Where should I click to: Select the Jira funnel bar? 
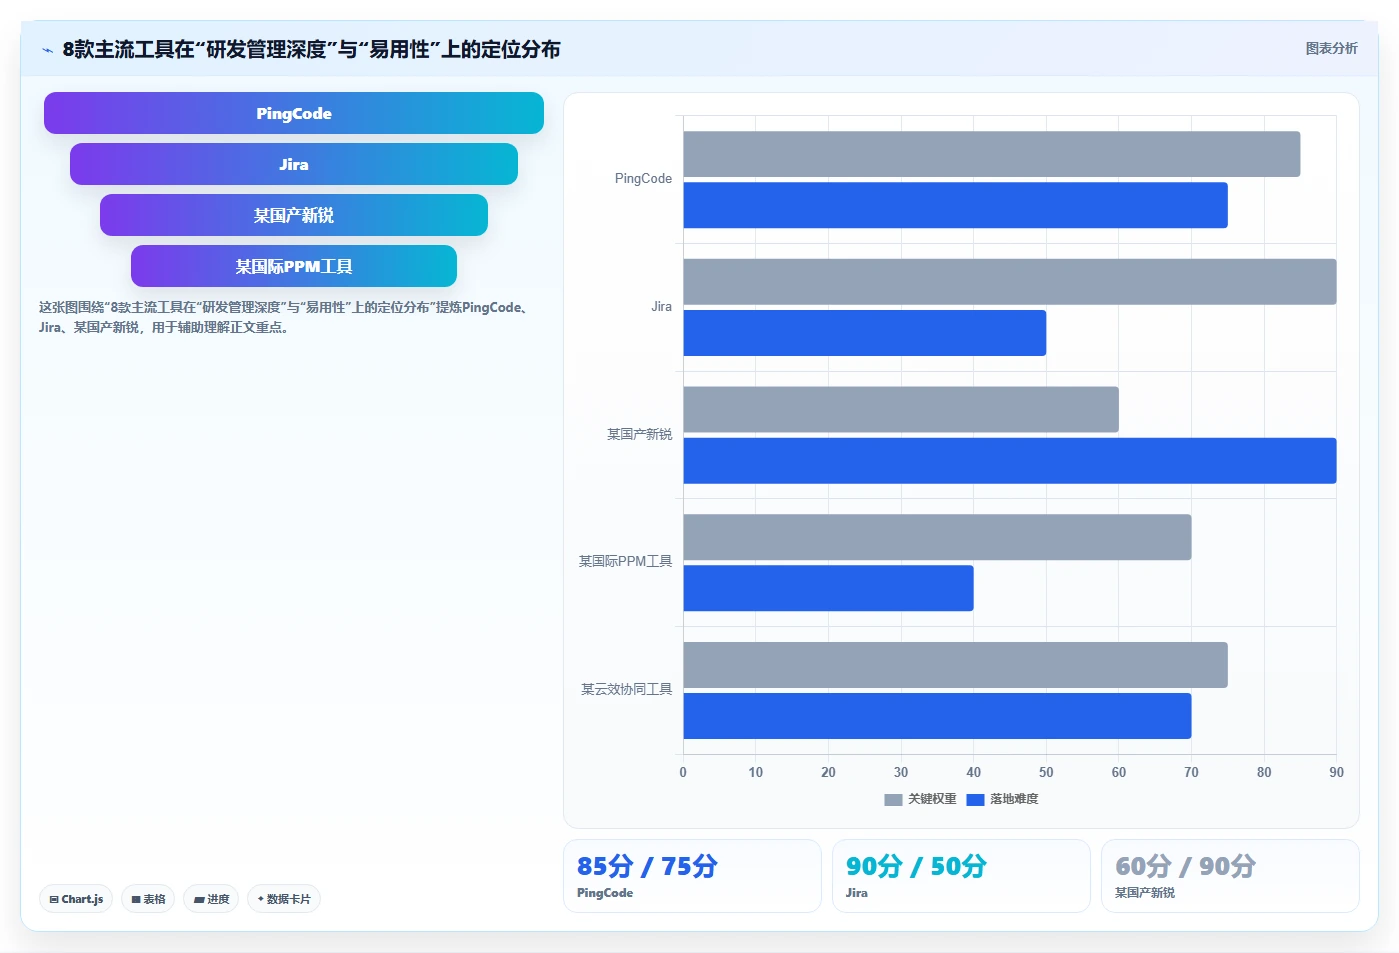pyautogui.click(x=294, y=164)
